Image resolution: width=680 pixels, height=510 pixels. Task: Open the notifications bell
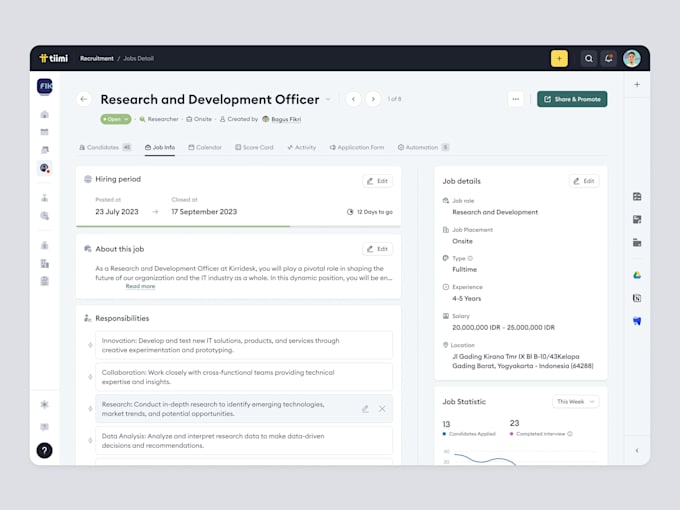(x=608, y=59)
